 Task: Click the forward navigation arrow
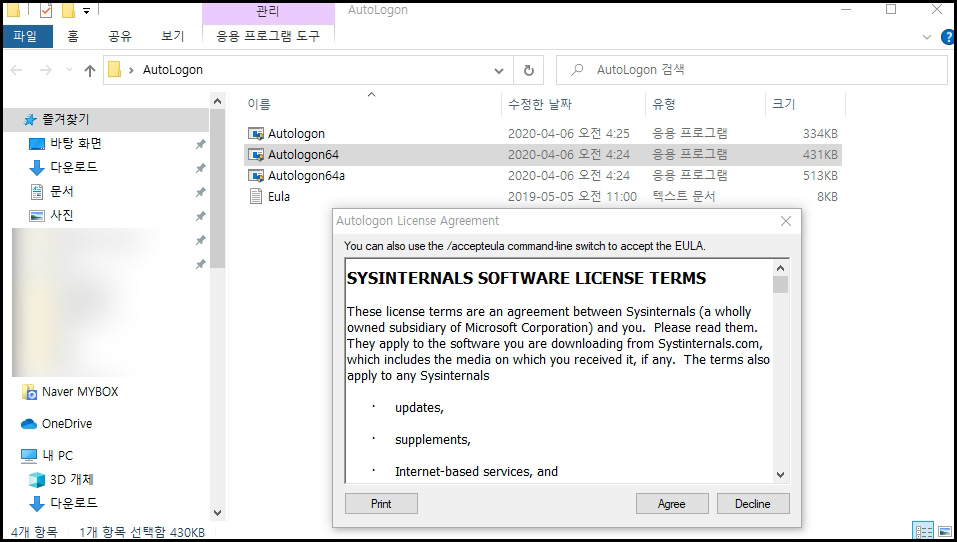click(x=45, y=70)
